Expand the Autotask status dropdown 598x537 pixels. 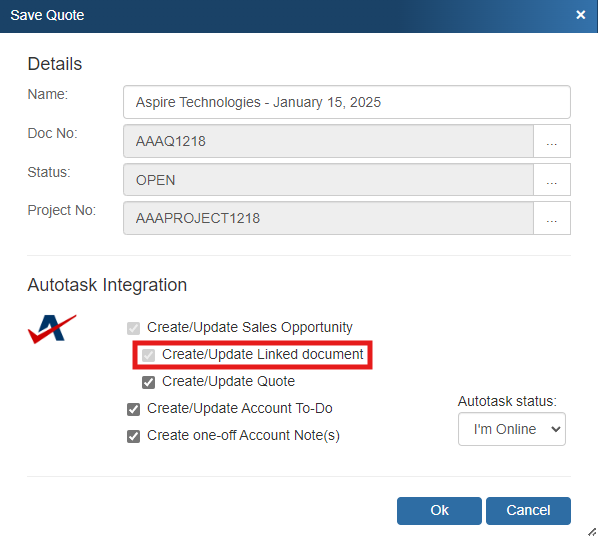512,429
